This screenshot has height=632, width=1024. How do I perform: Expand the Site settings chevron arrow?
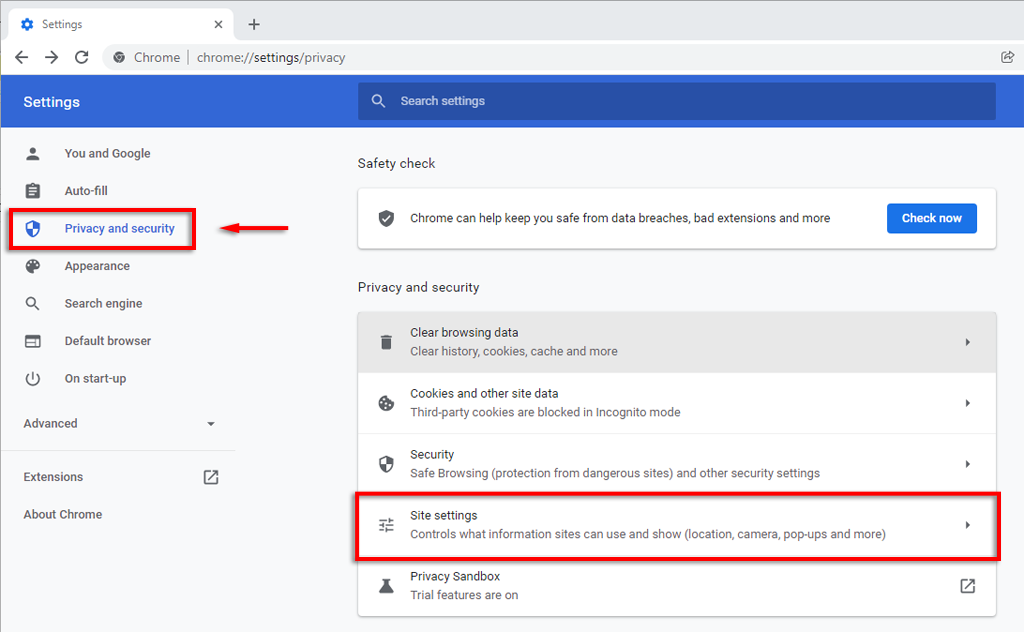pos(967,525)
